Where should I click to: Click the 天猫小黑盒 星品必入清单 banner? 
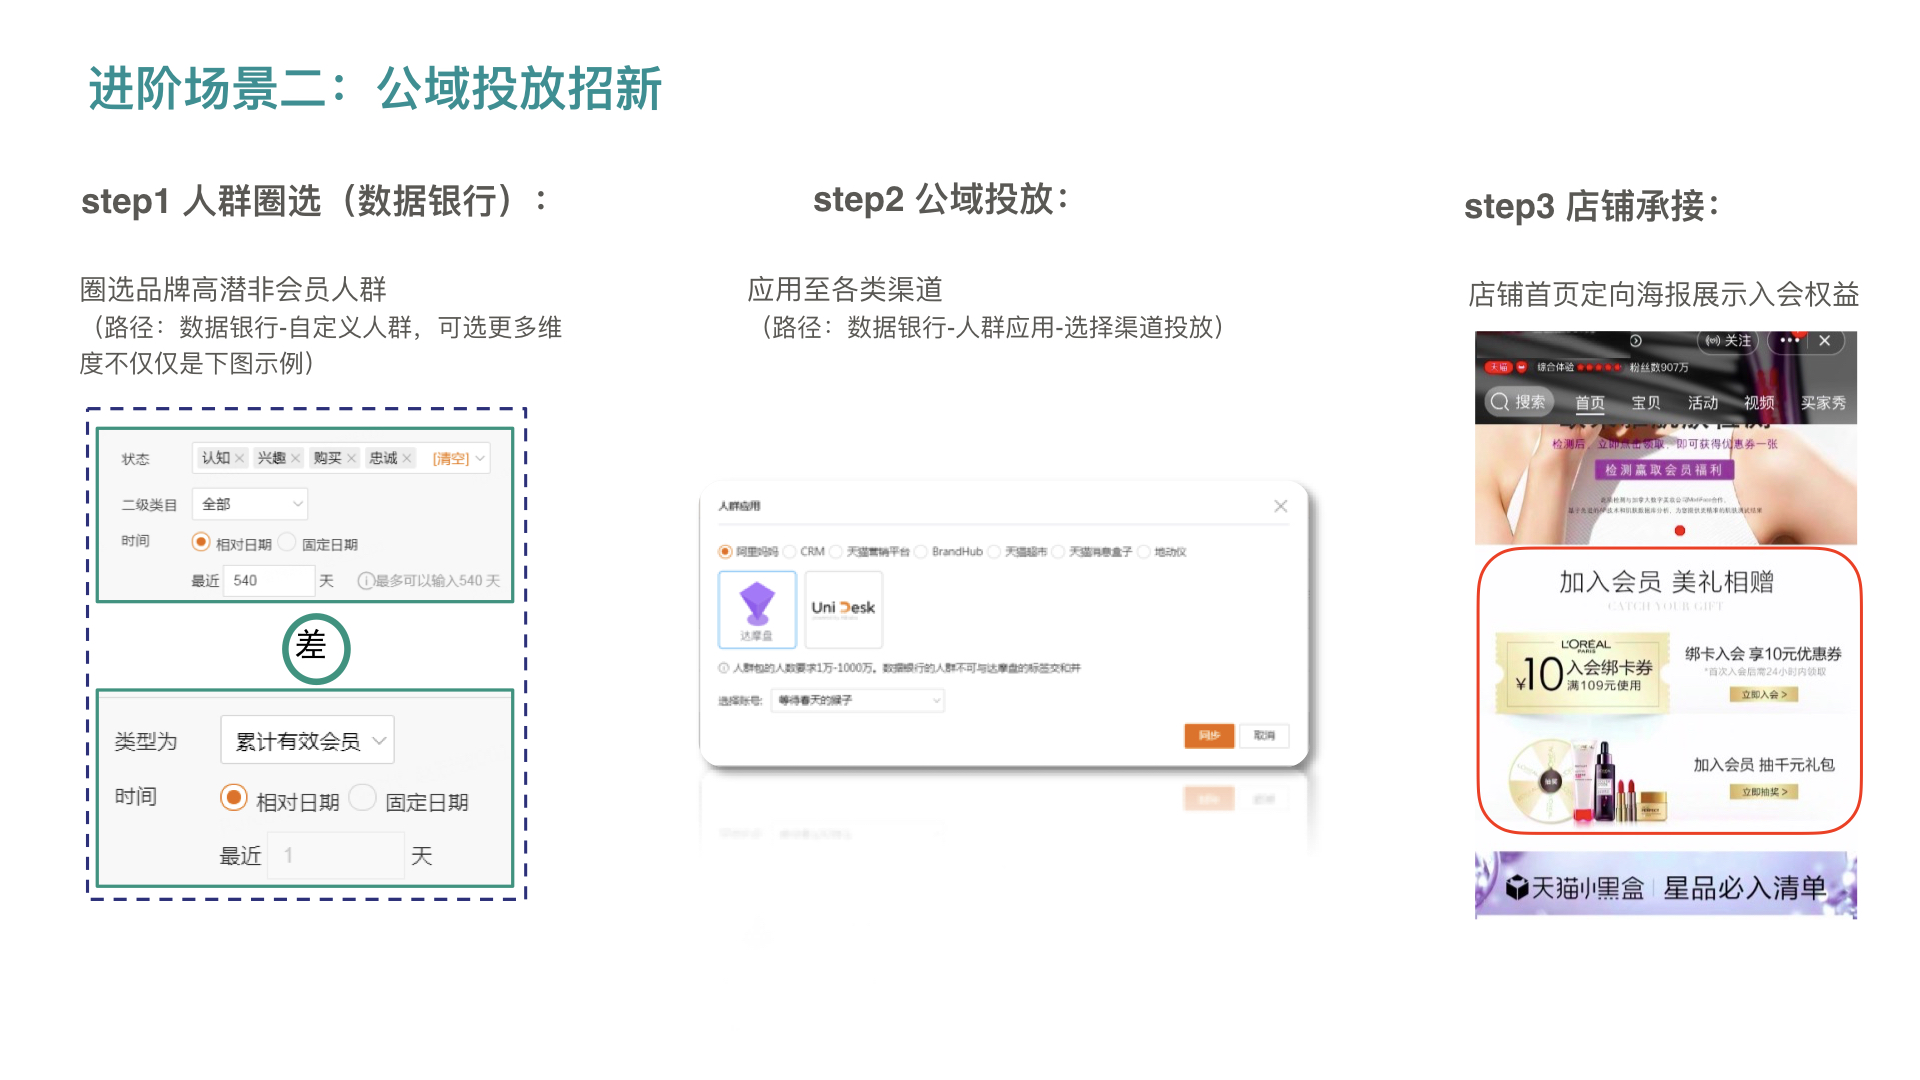pos(1666,886)
